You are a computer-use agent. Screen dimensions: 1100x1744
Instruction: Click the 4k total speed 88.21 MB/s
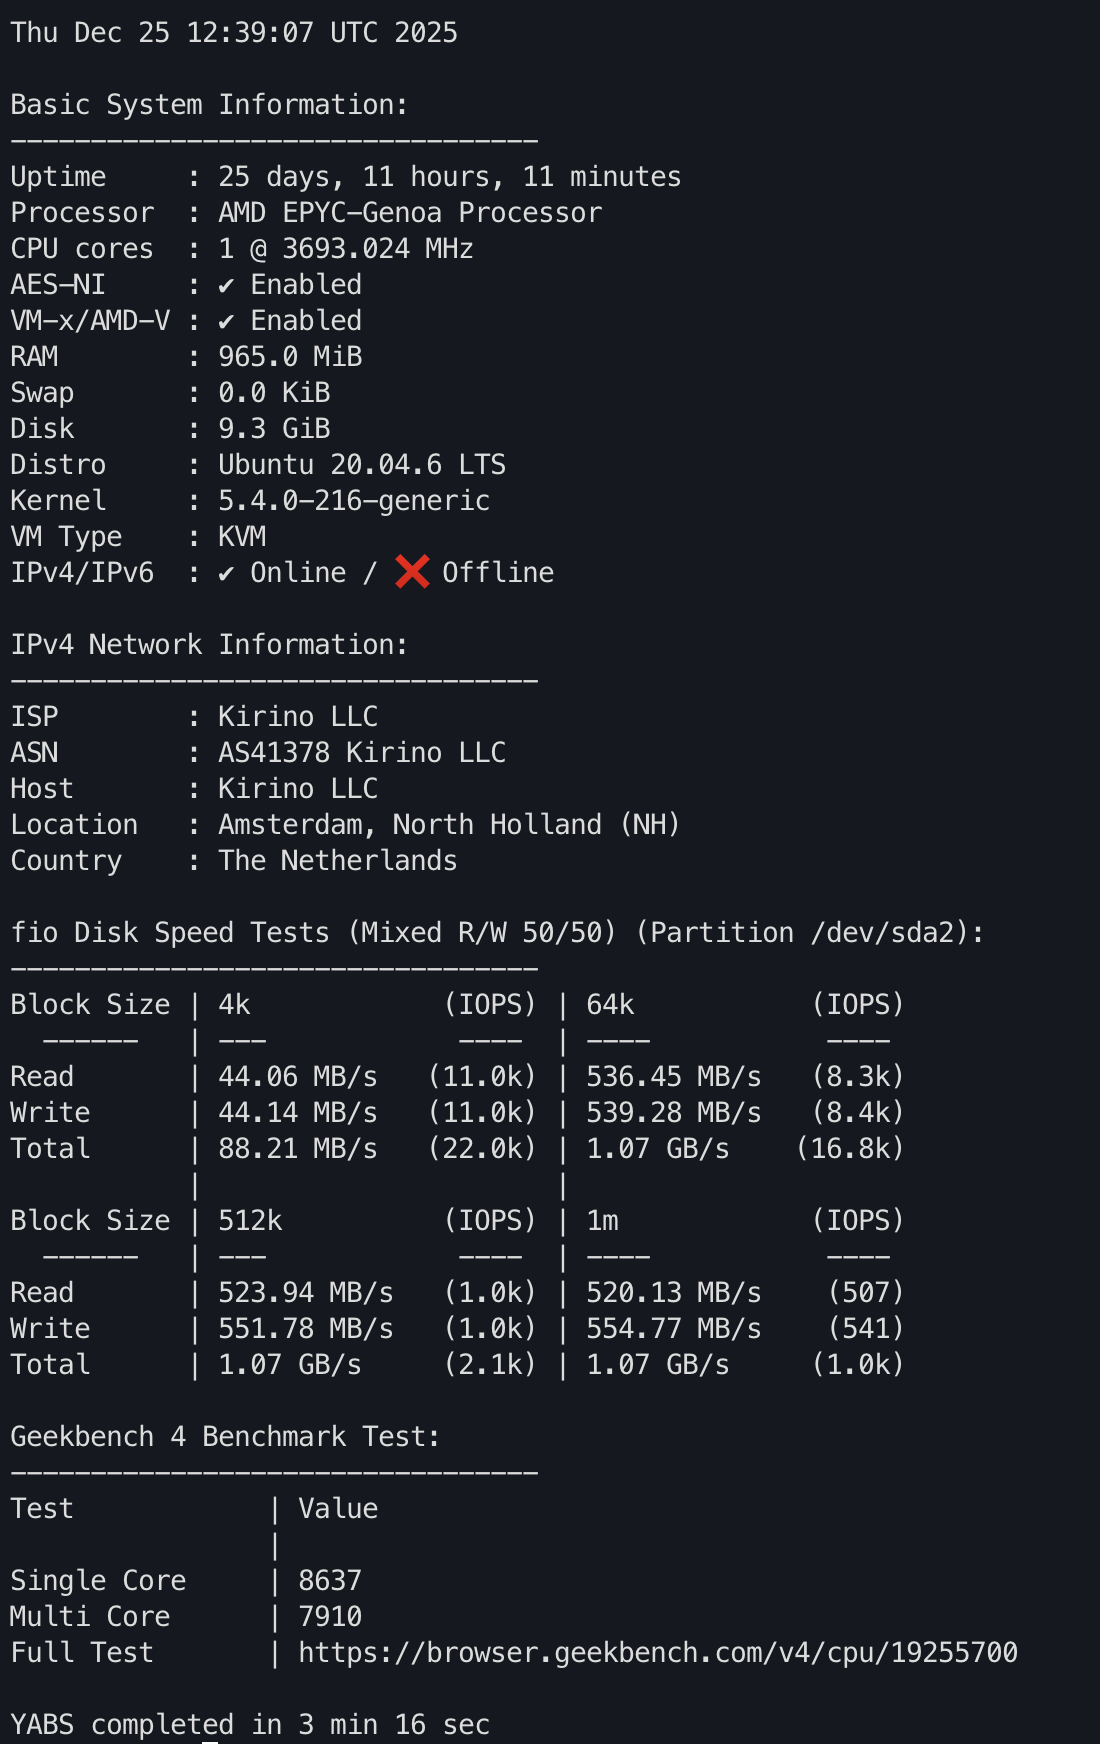(x=297, y=1148)
